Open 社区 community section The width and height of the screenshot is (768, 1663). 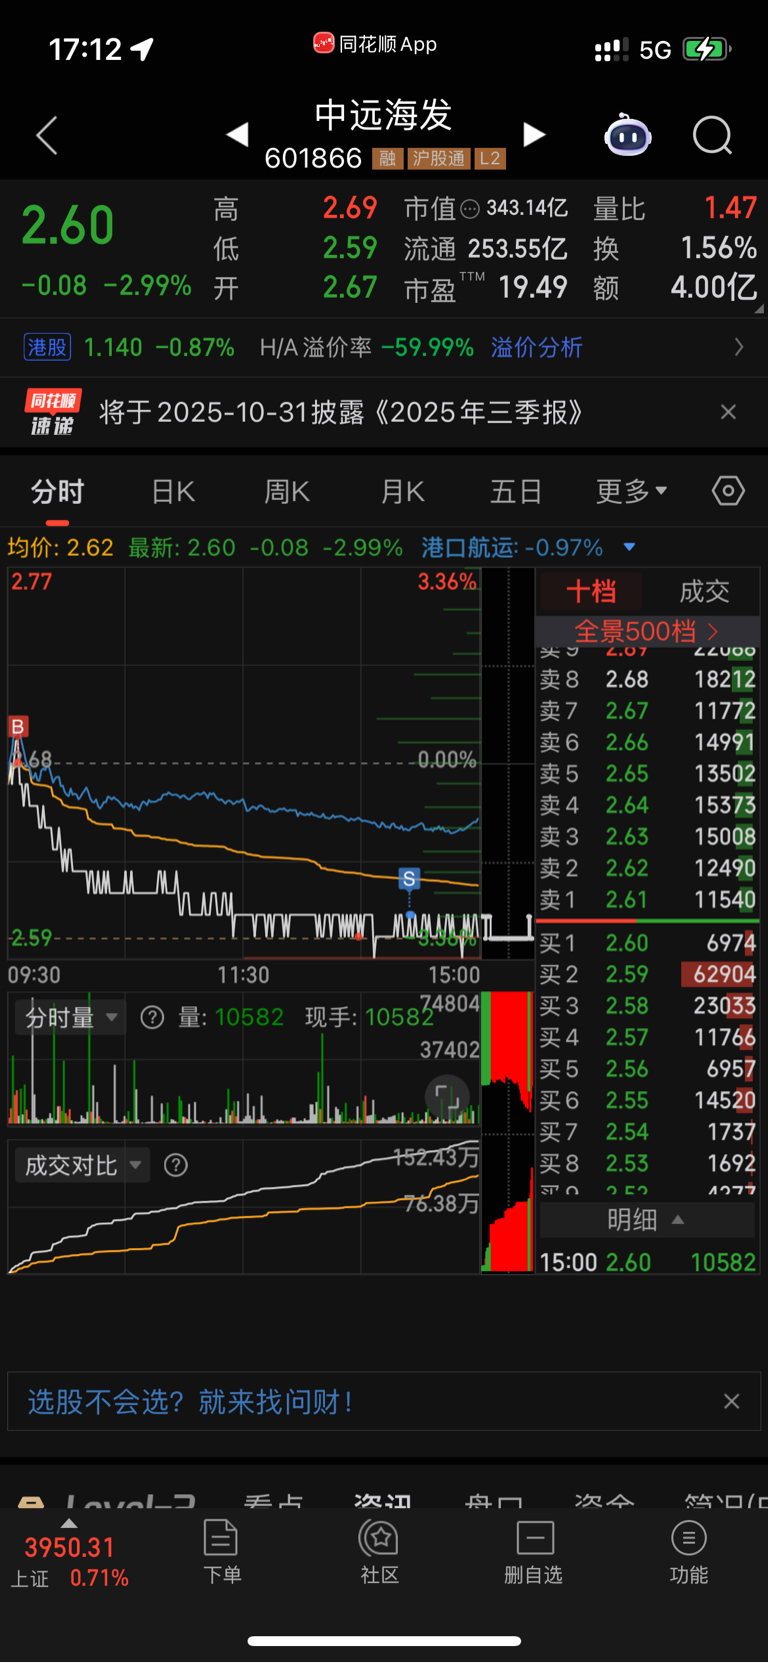click(380, 1552)
